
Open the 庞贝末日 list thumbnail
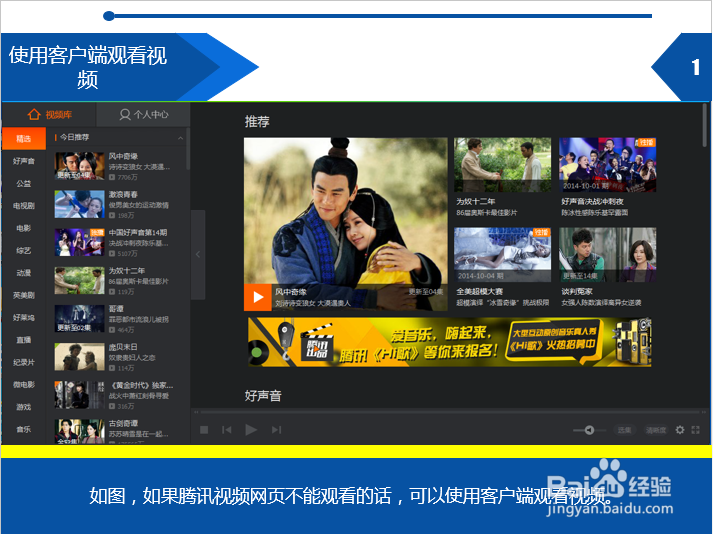80,357
